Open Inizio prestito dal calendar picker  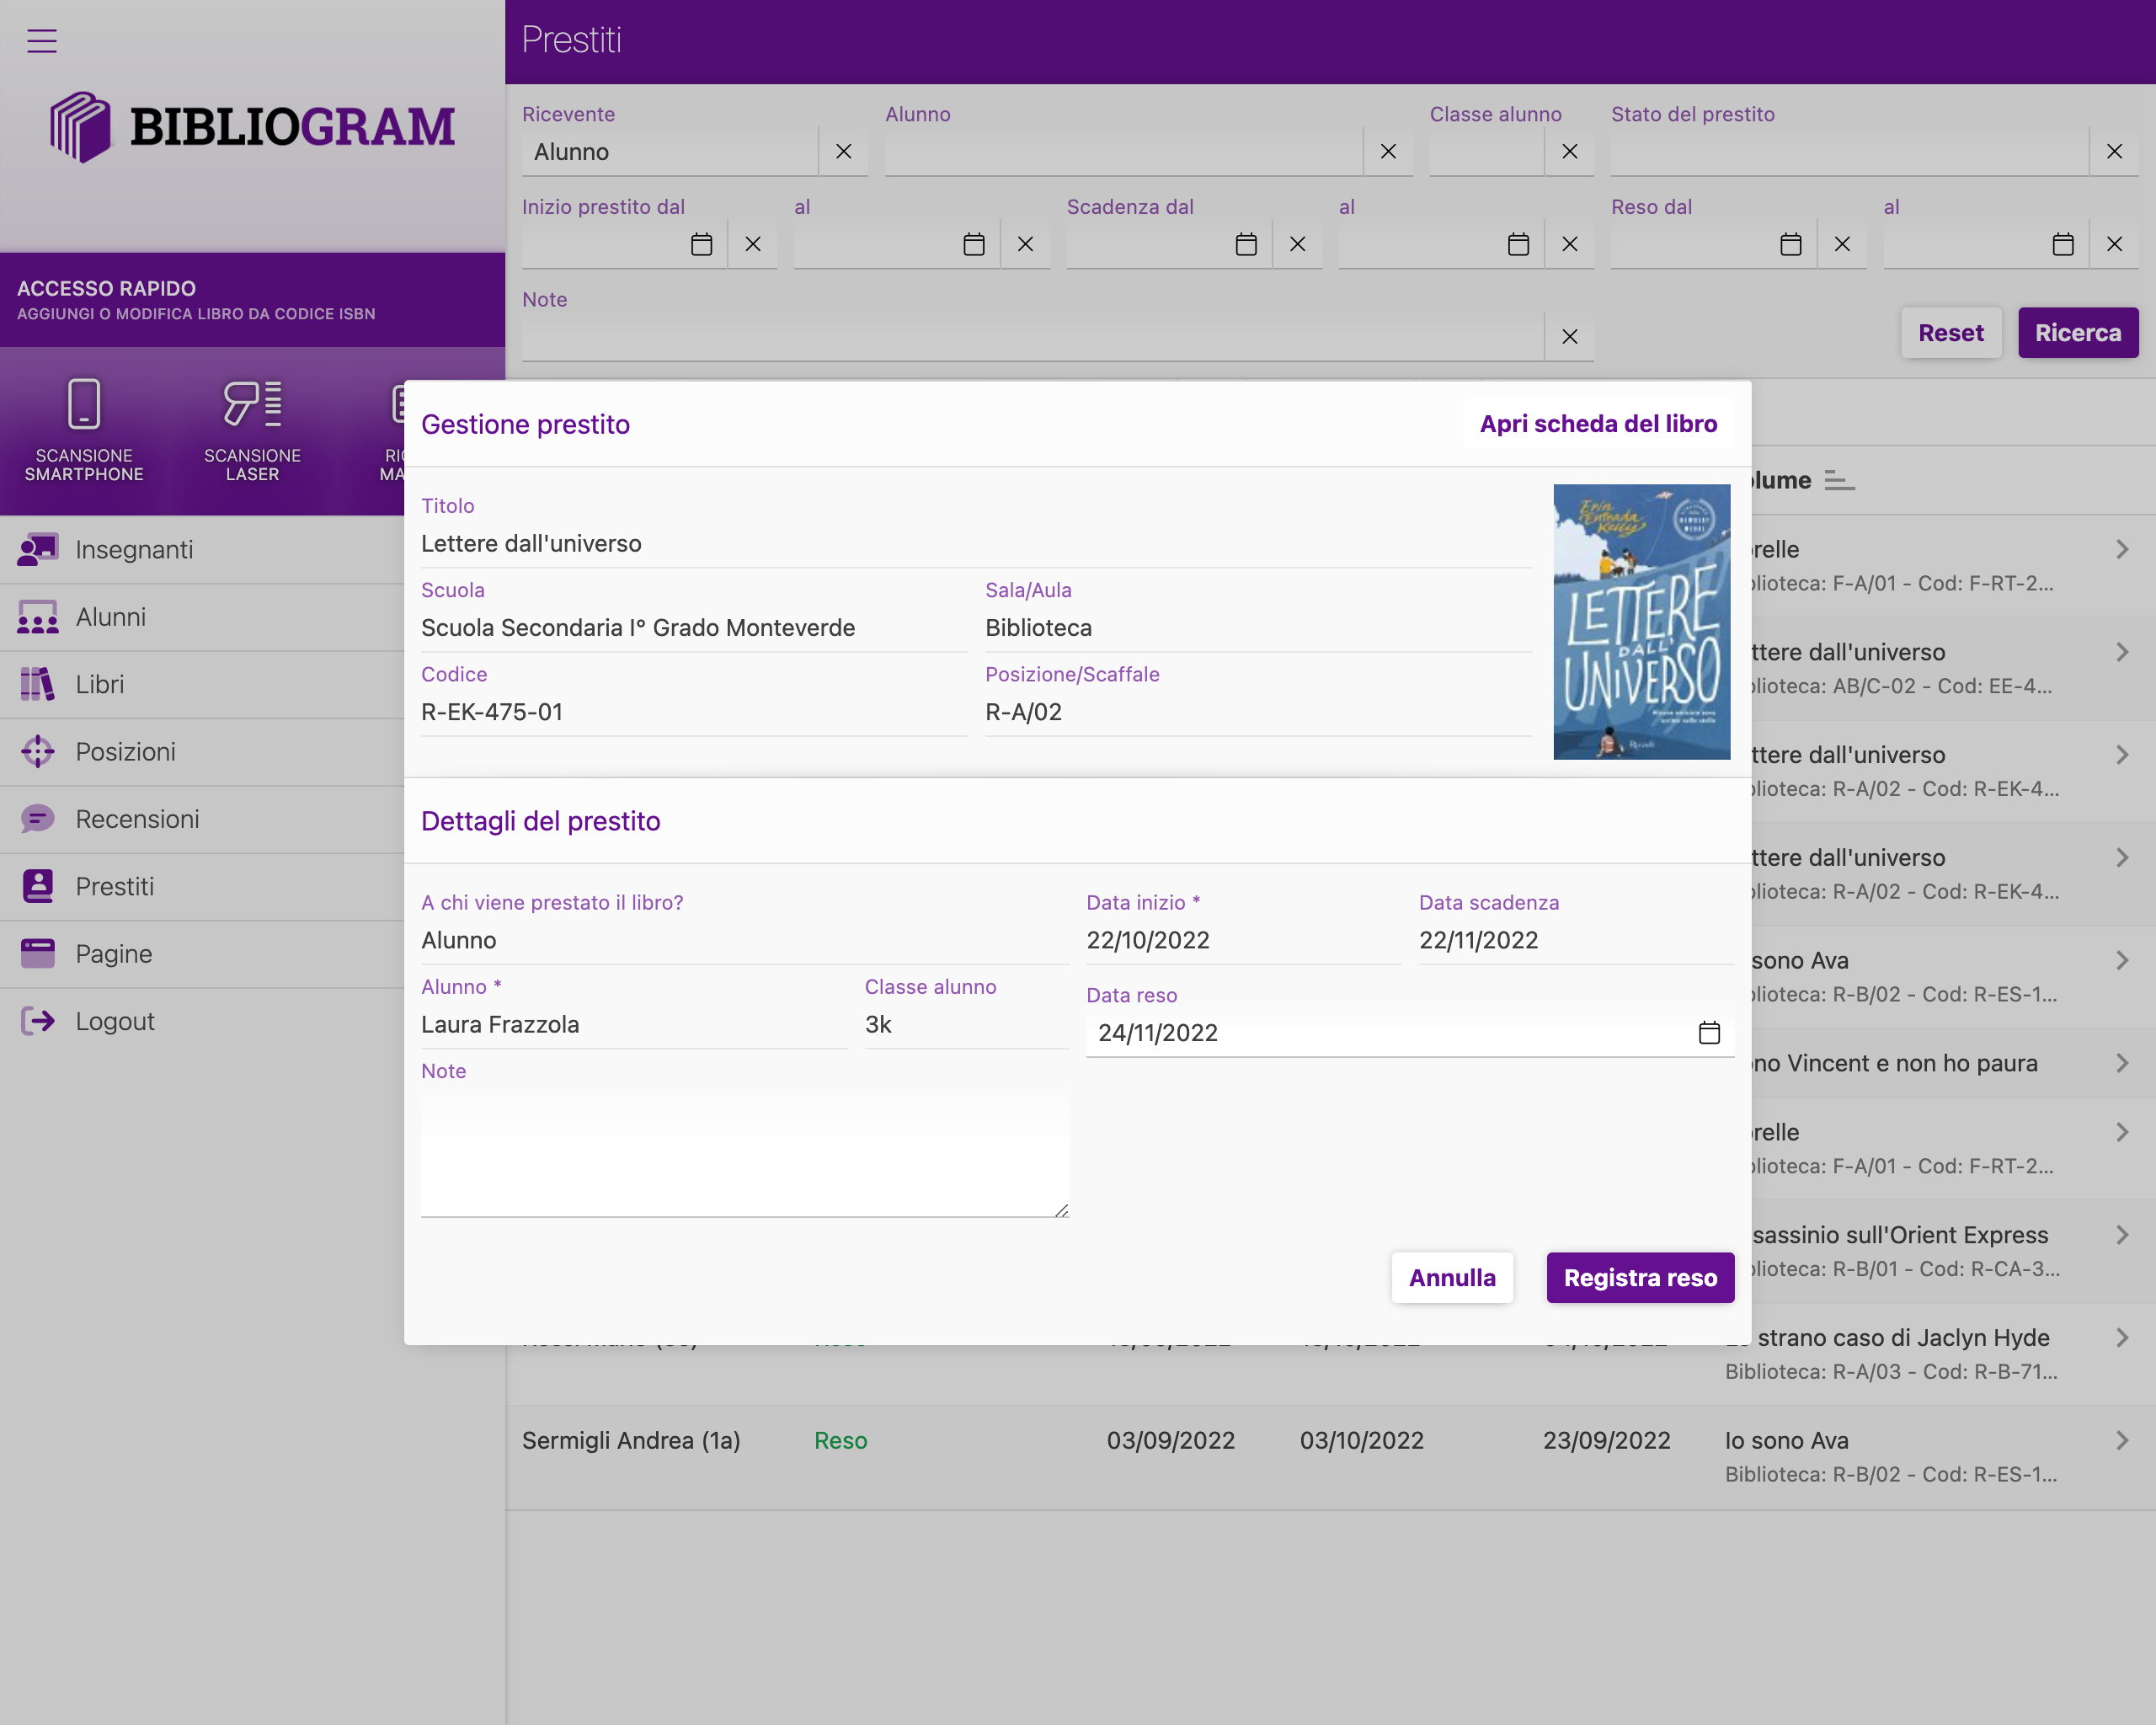(702, 244)
